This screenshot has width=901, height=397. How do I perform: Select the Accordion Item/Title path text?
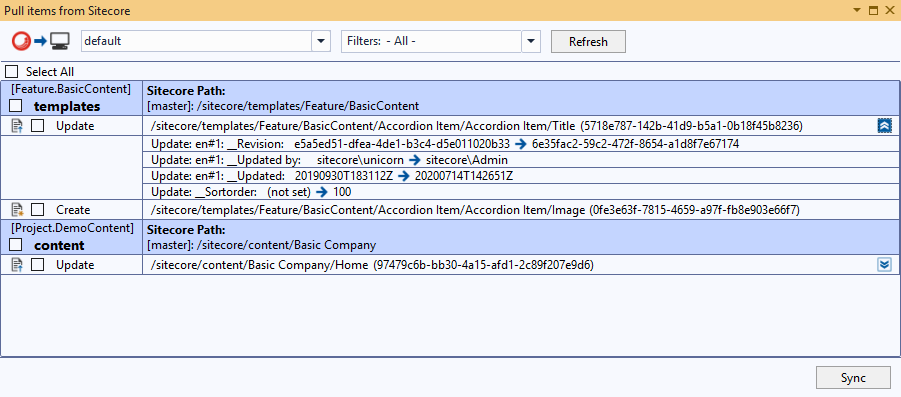[476, 126]
